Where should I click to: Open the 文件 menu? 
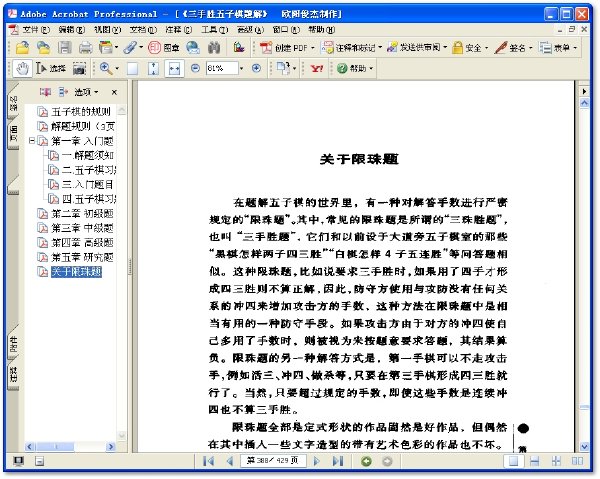tap(35, 29)
